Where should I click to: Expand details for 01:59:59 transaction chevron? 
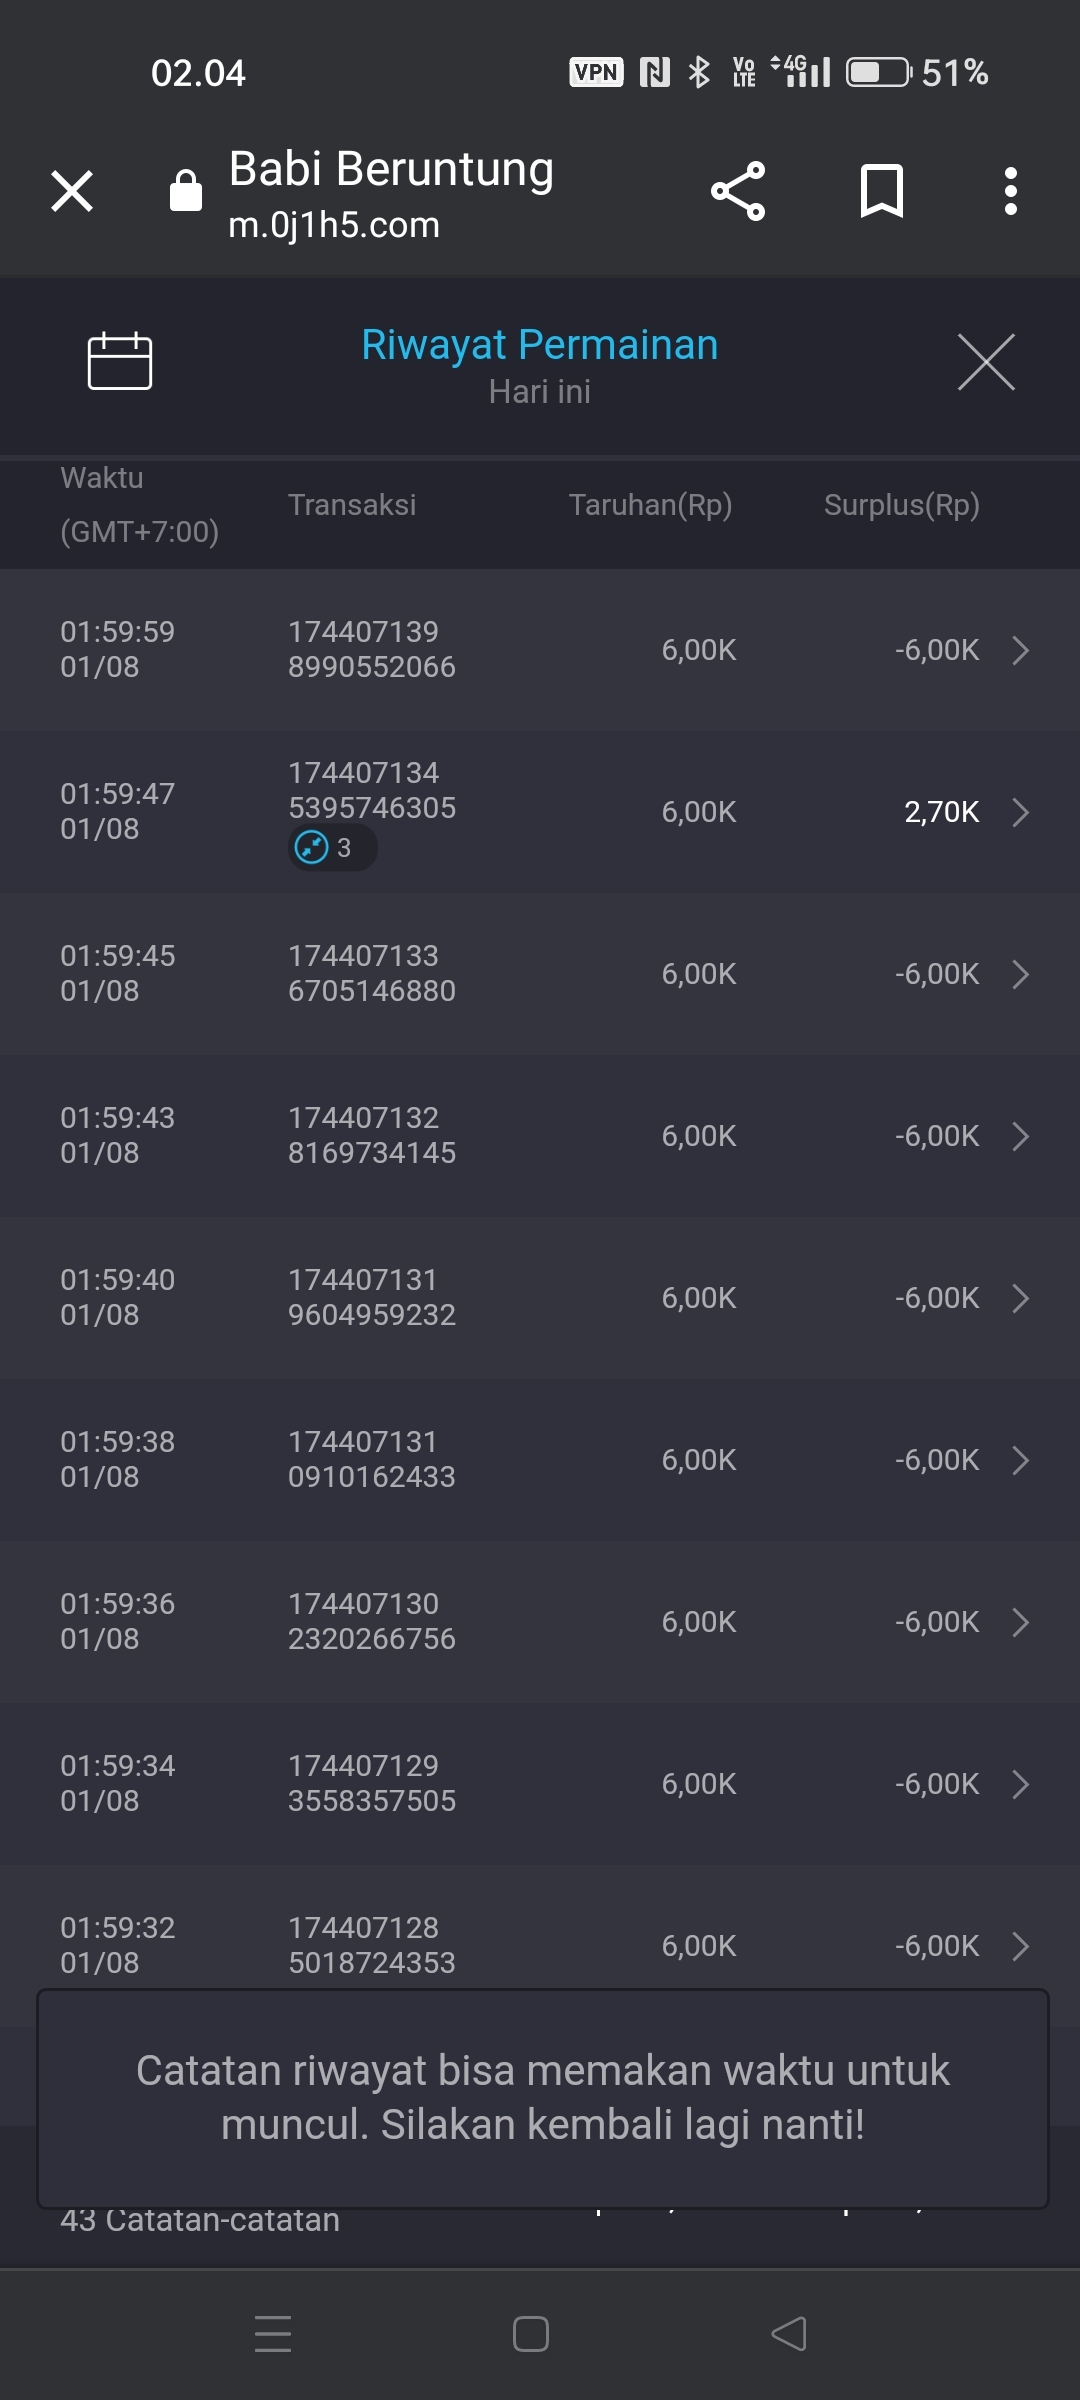(1020, 650)
